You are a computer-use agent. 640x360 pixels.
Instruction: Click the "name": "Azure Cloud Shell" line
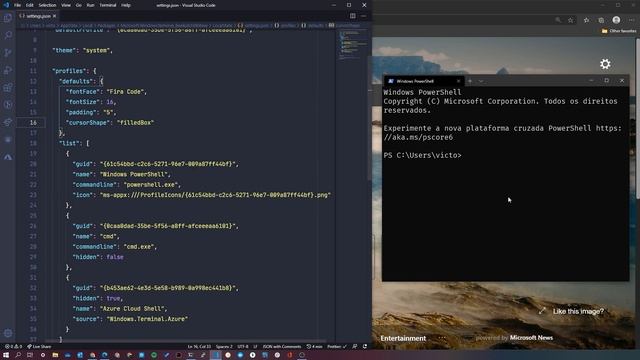pyautogui.click(x=120, y=309)
